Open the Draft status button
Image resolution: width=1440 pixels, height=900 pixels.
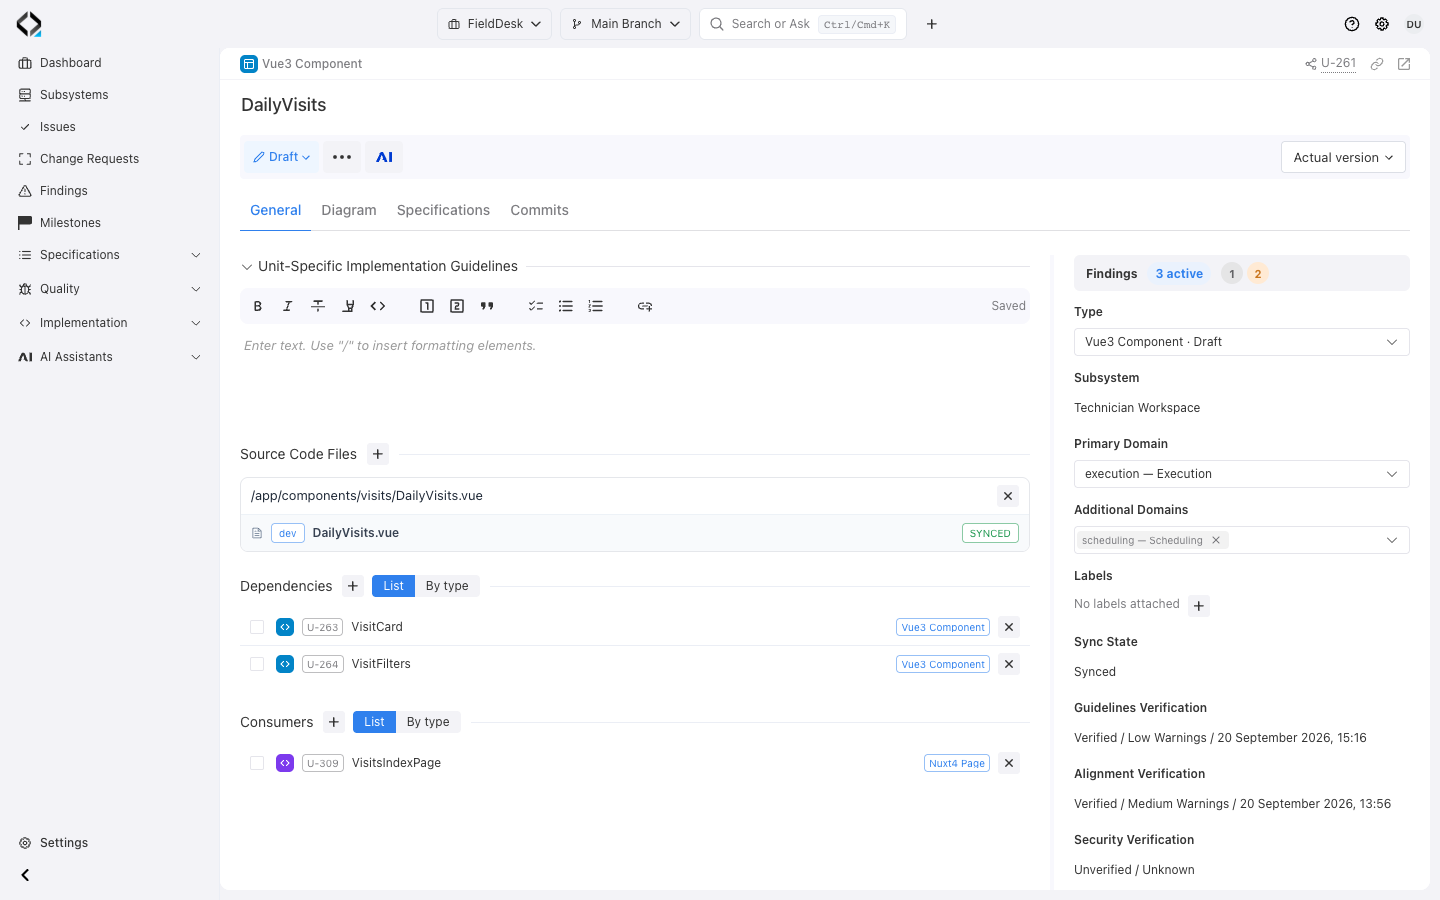pyautogui.click(x=281, y=157)
